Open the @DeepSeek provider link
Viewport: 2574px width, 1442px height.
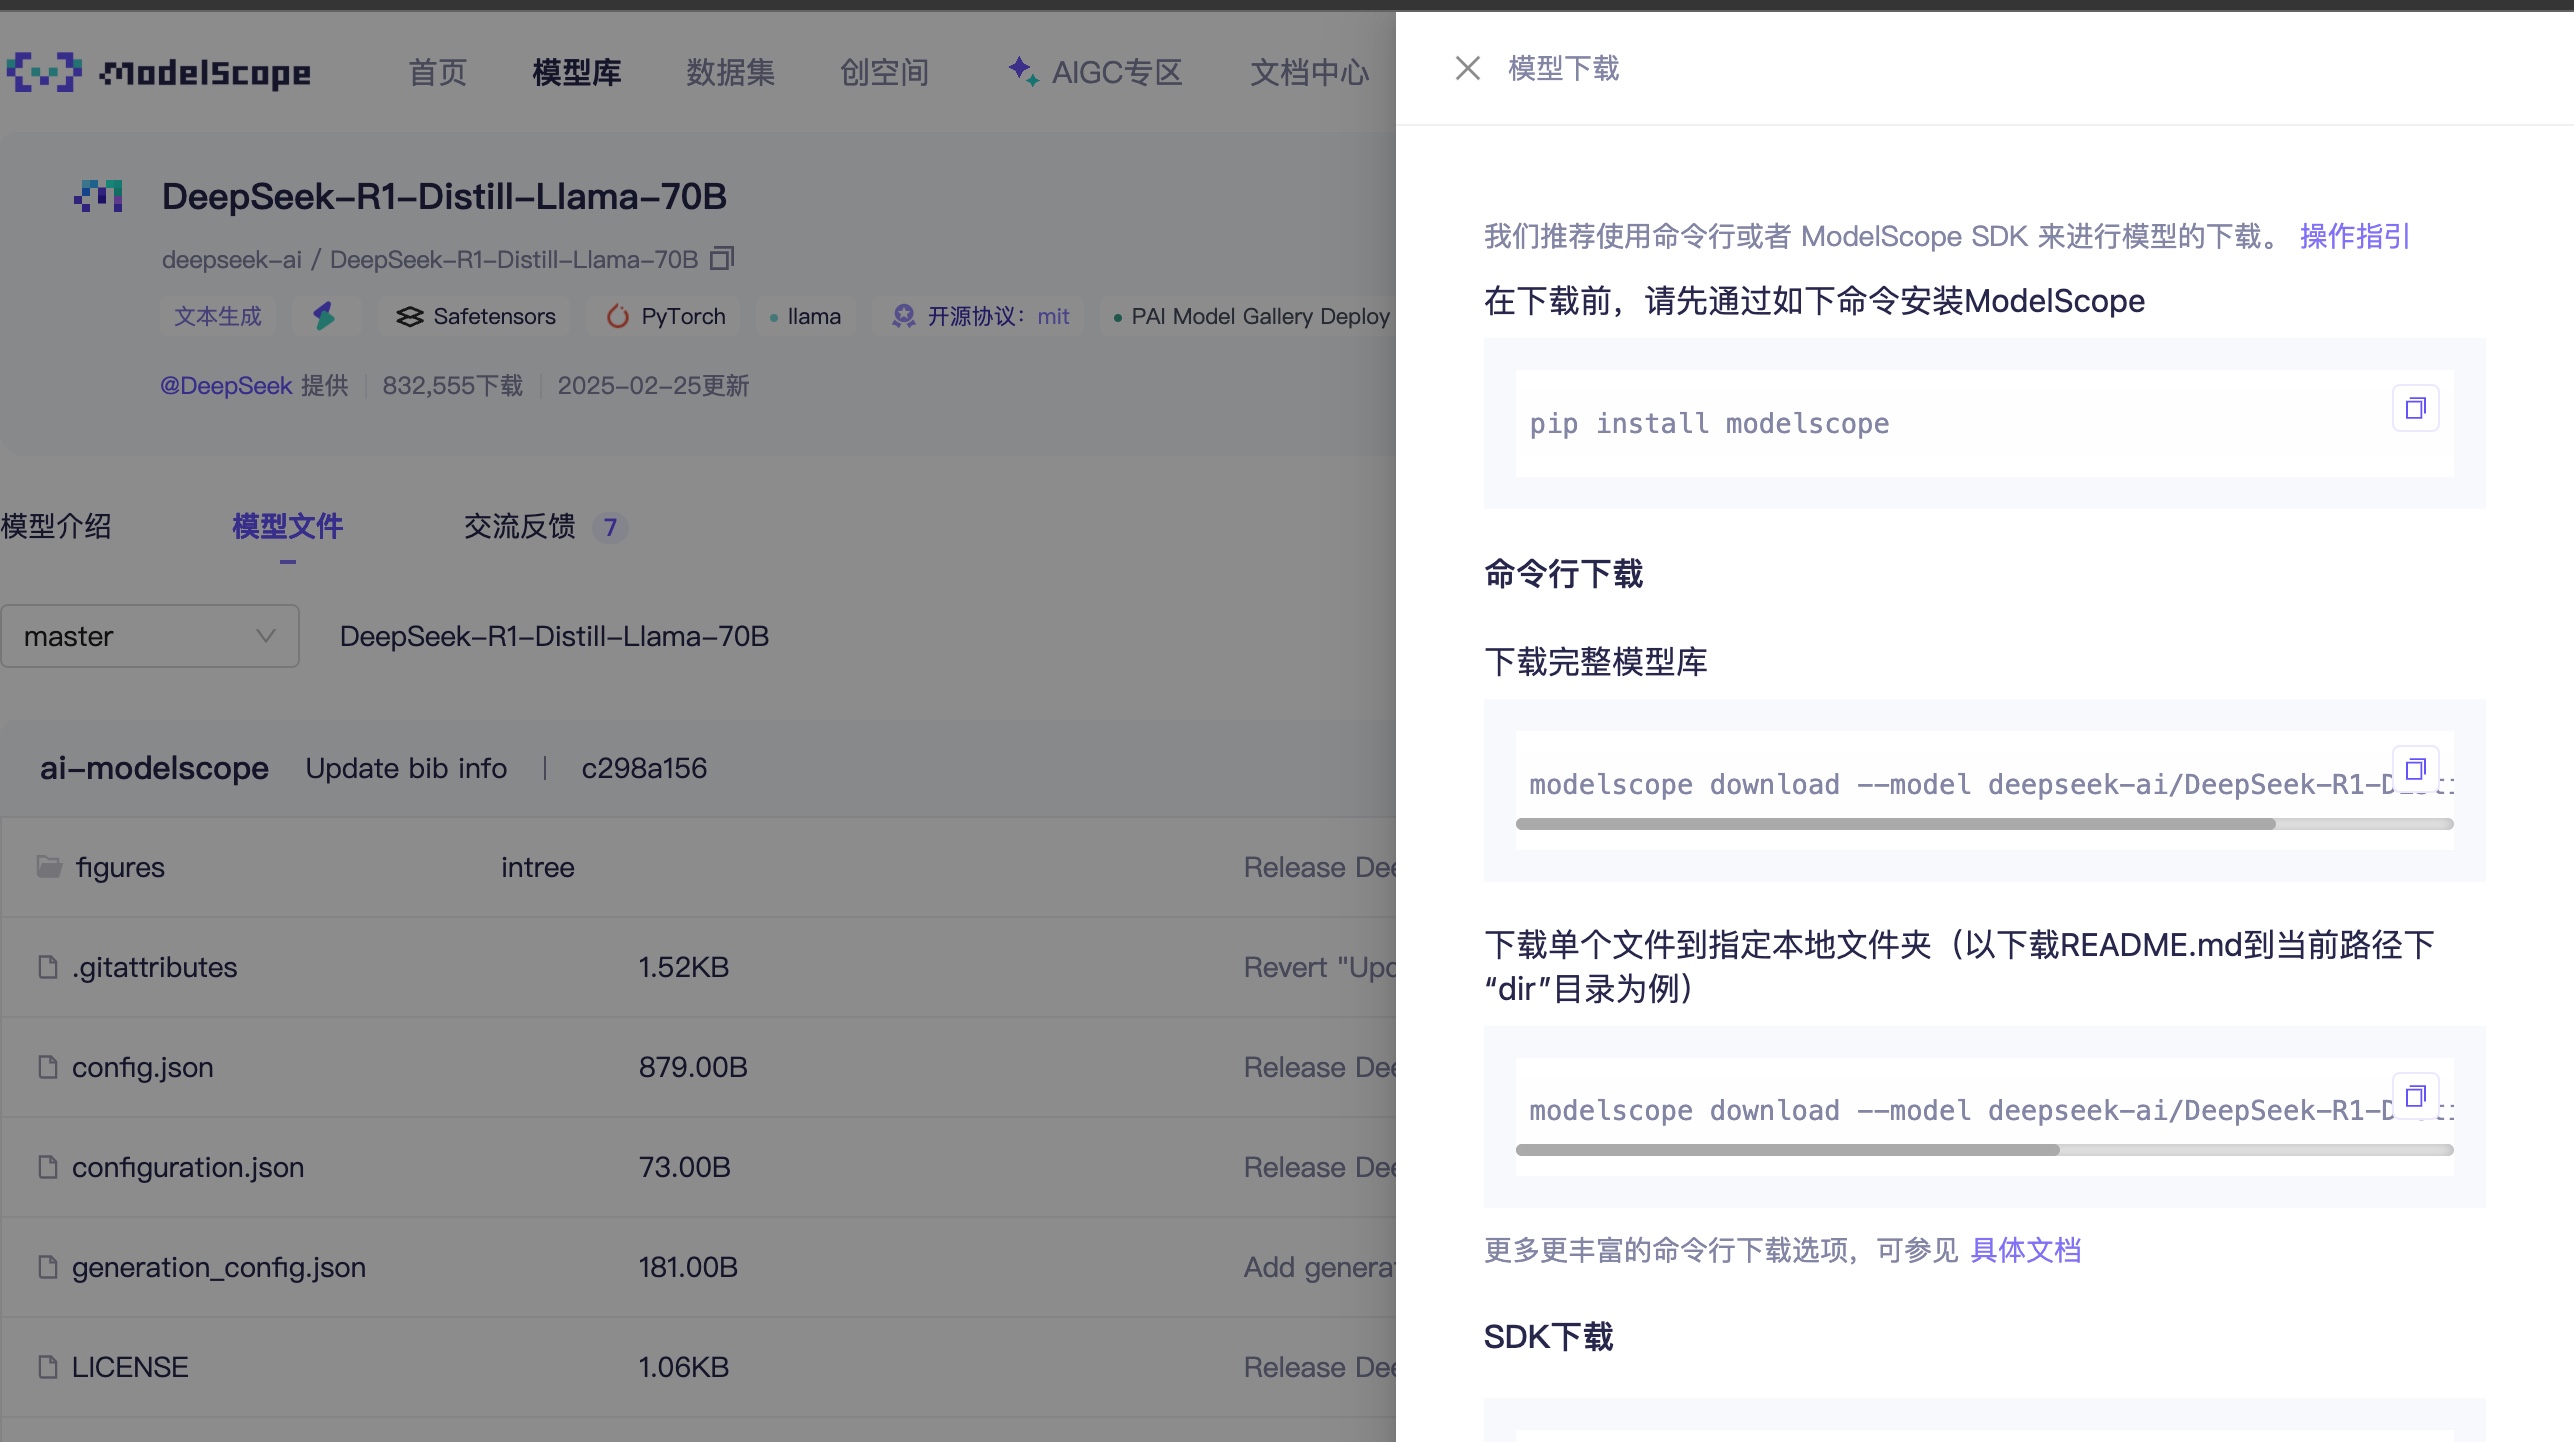coord(226,386)
